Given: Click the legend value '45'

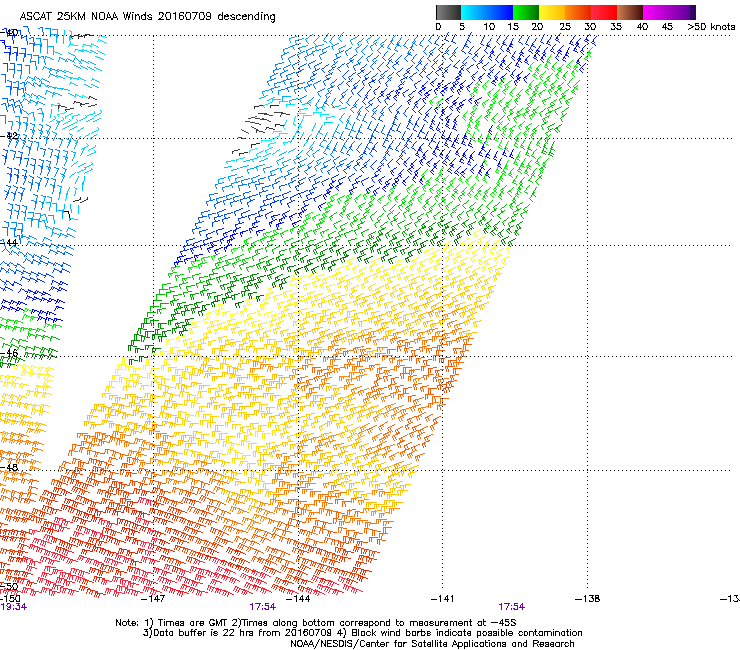Looking at the screenshot, I should pos(667,26).
